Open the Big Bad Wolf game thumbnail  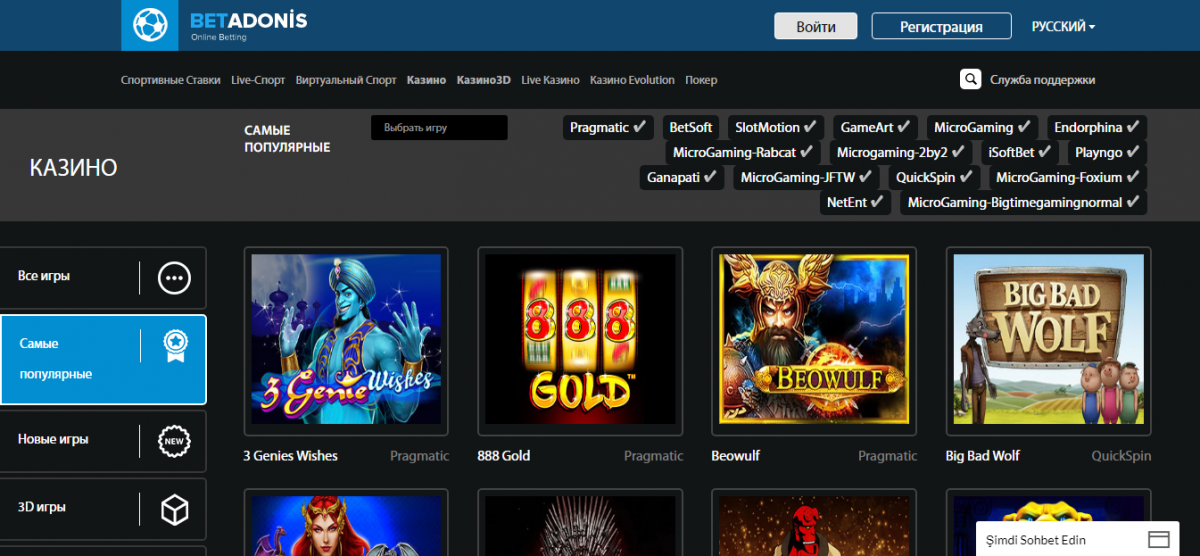[x=1048, y=340]
